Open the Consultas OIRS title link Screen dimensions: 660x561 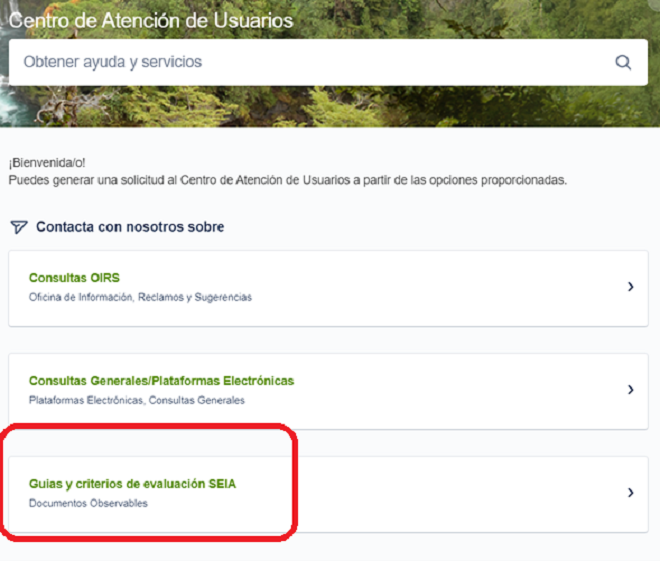coord(74,278)
